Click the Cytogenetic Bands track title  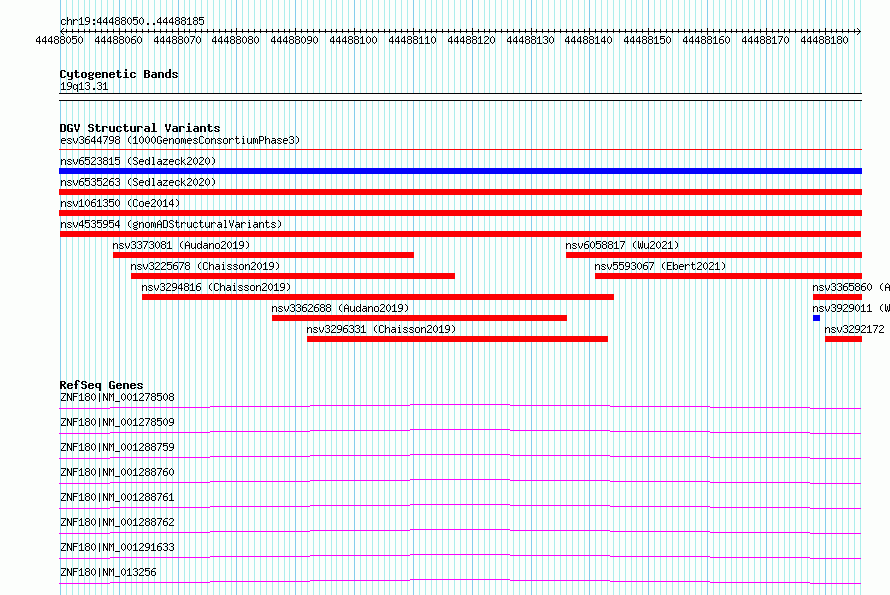point(119,74)
